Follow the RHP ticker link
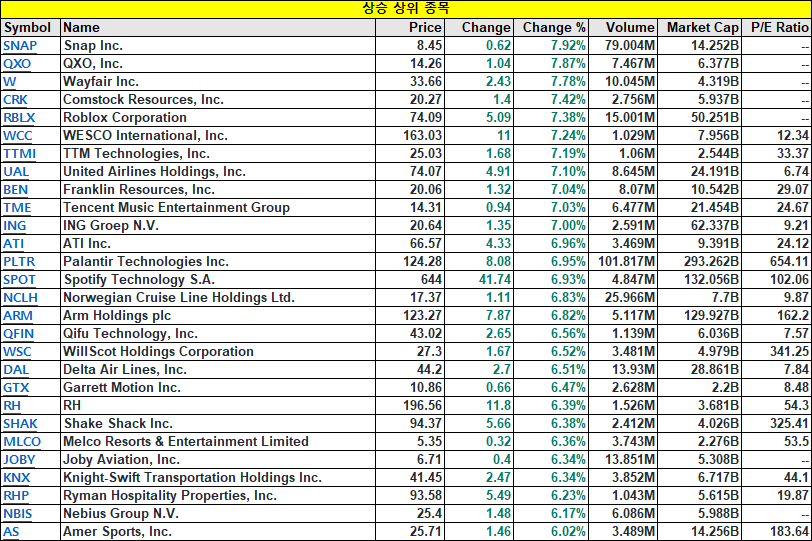 tap(16, 495)
